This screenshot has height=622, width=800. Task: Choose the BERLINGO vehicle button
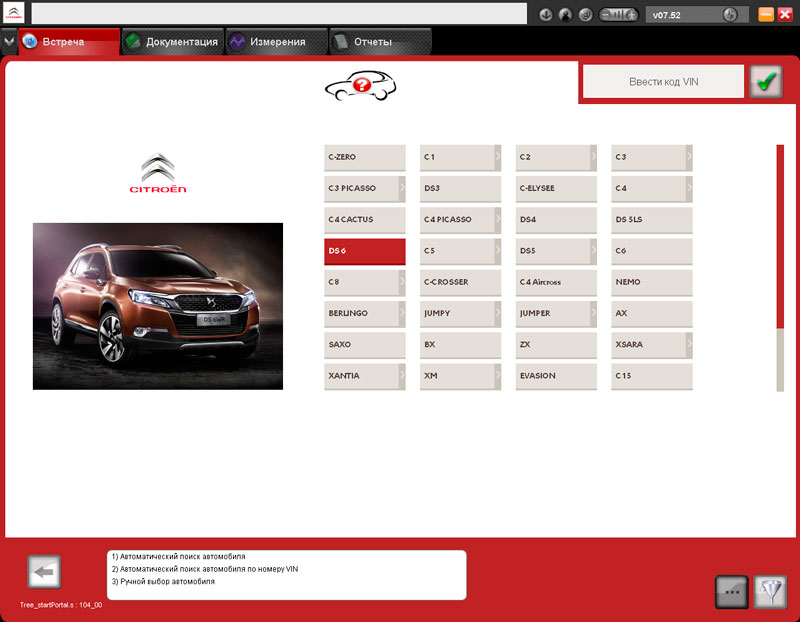(x=361, y=313)
